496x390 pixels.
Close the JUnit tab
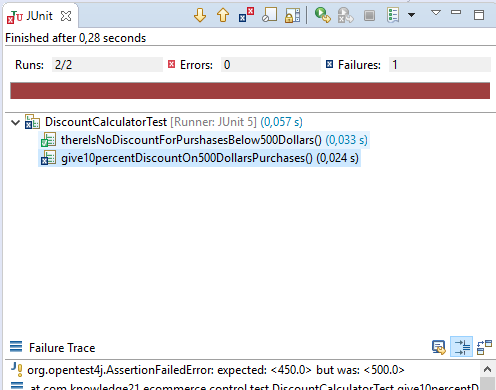click(x=66, y=16)
